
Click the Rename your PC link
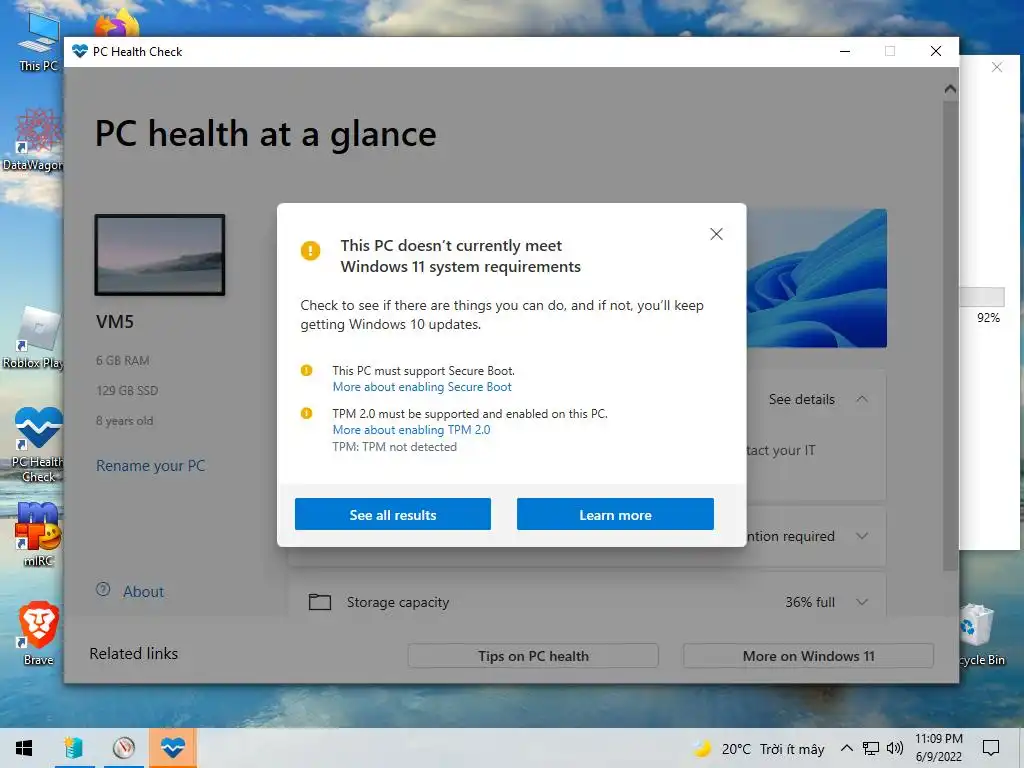[x=150, y=466]
